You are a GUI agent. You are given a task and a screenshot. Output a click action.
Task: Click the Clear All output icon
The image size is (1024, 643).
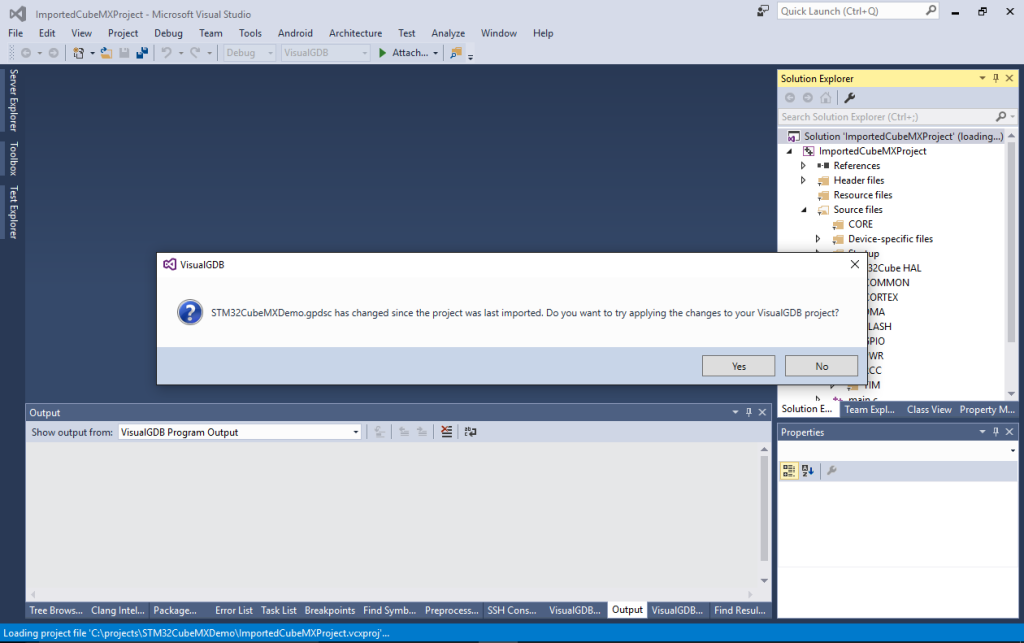(447, 432)
